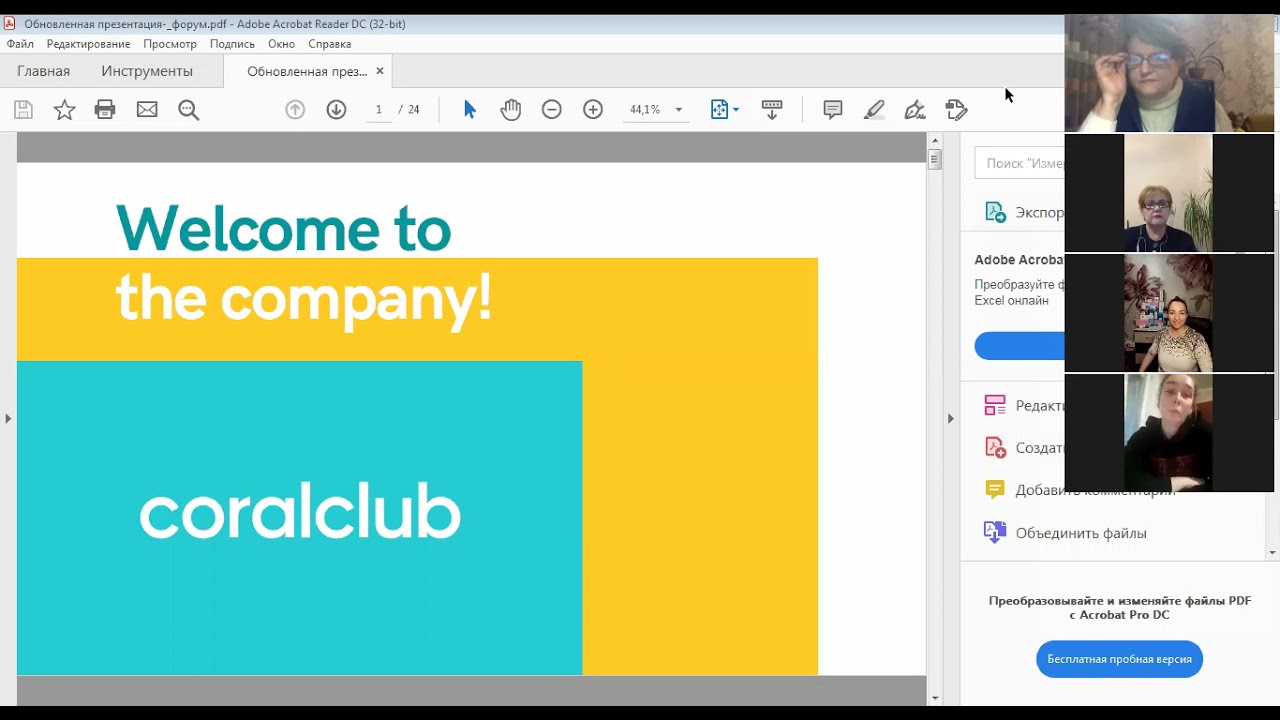Select the Обновленная през... document tab

(307, 71)
